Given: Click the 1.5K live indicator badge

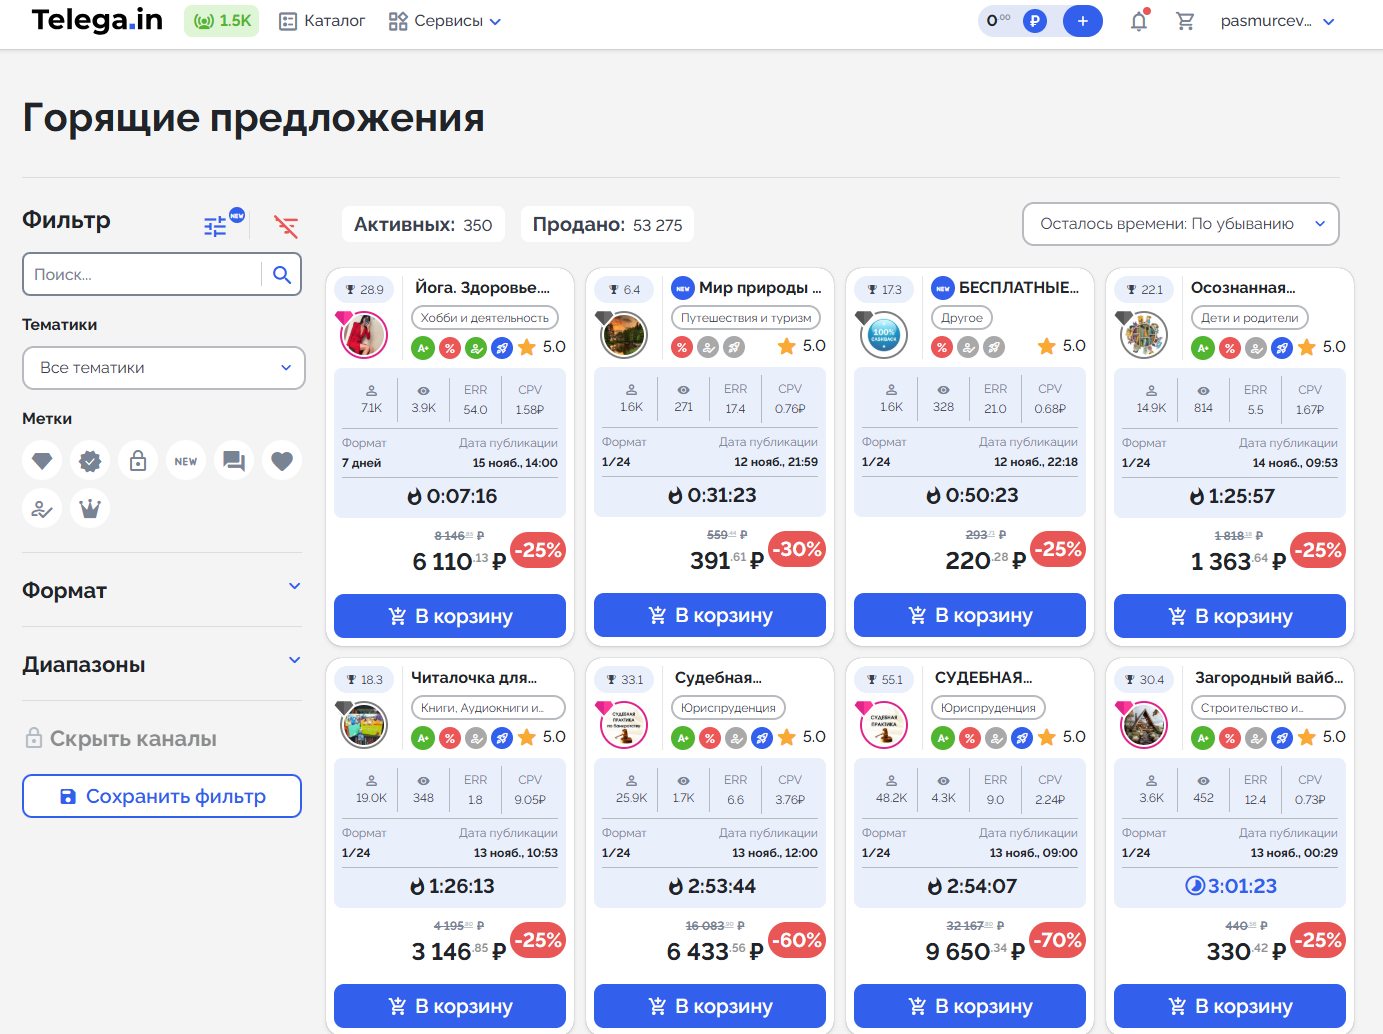Looking at the screenshot, I should coord(221,21).
